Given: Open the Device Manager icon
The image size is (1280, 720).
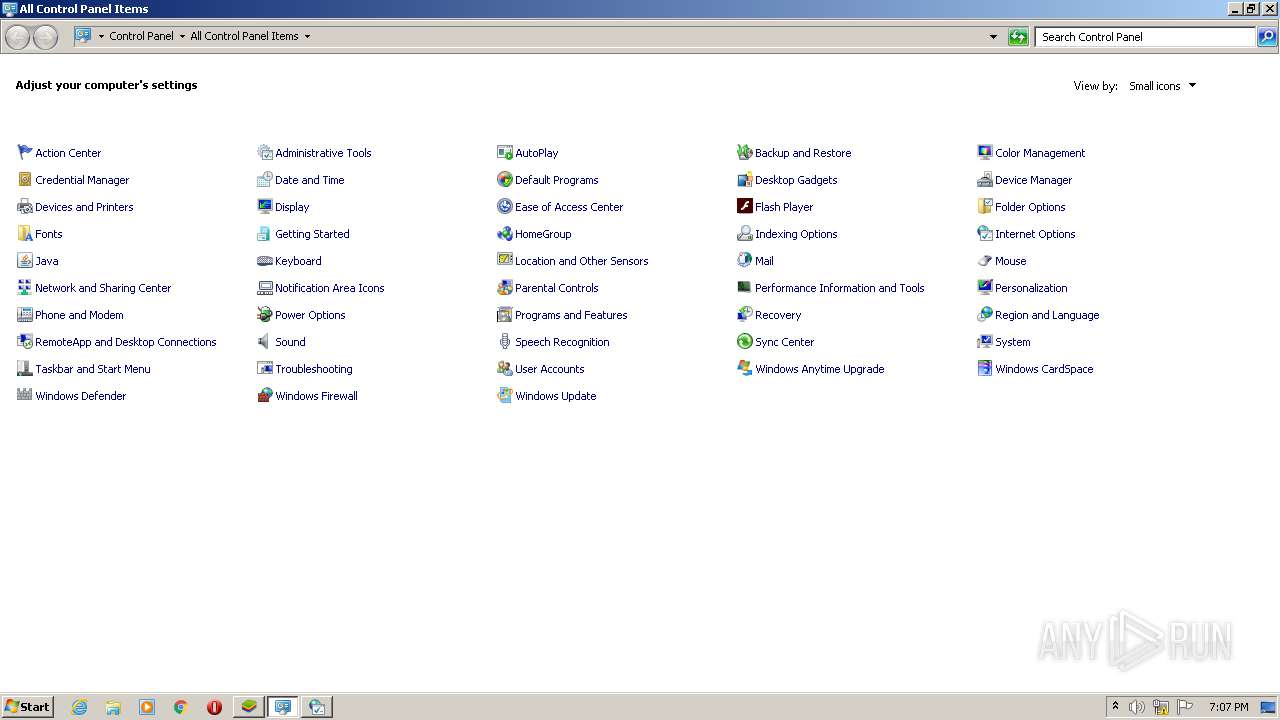Looking at the screenshot, I should click(x=985, y=179).
